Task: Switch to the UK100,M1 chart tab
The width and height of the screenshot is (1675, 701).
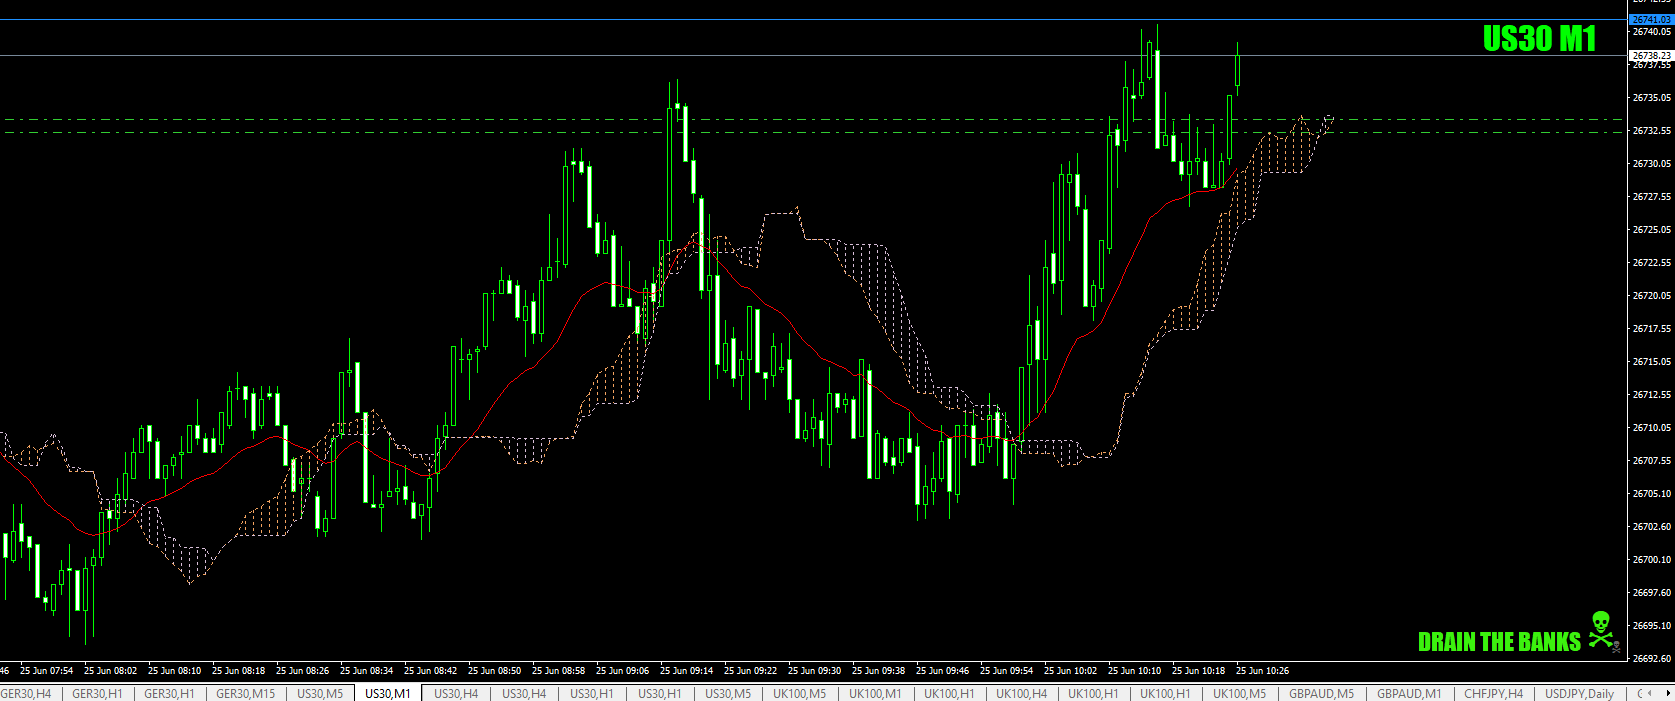Action: [875, 693]
